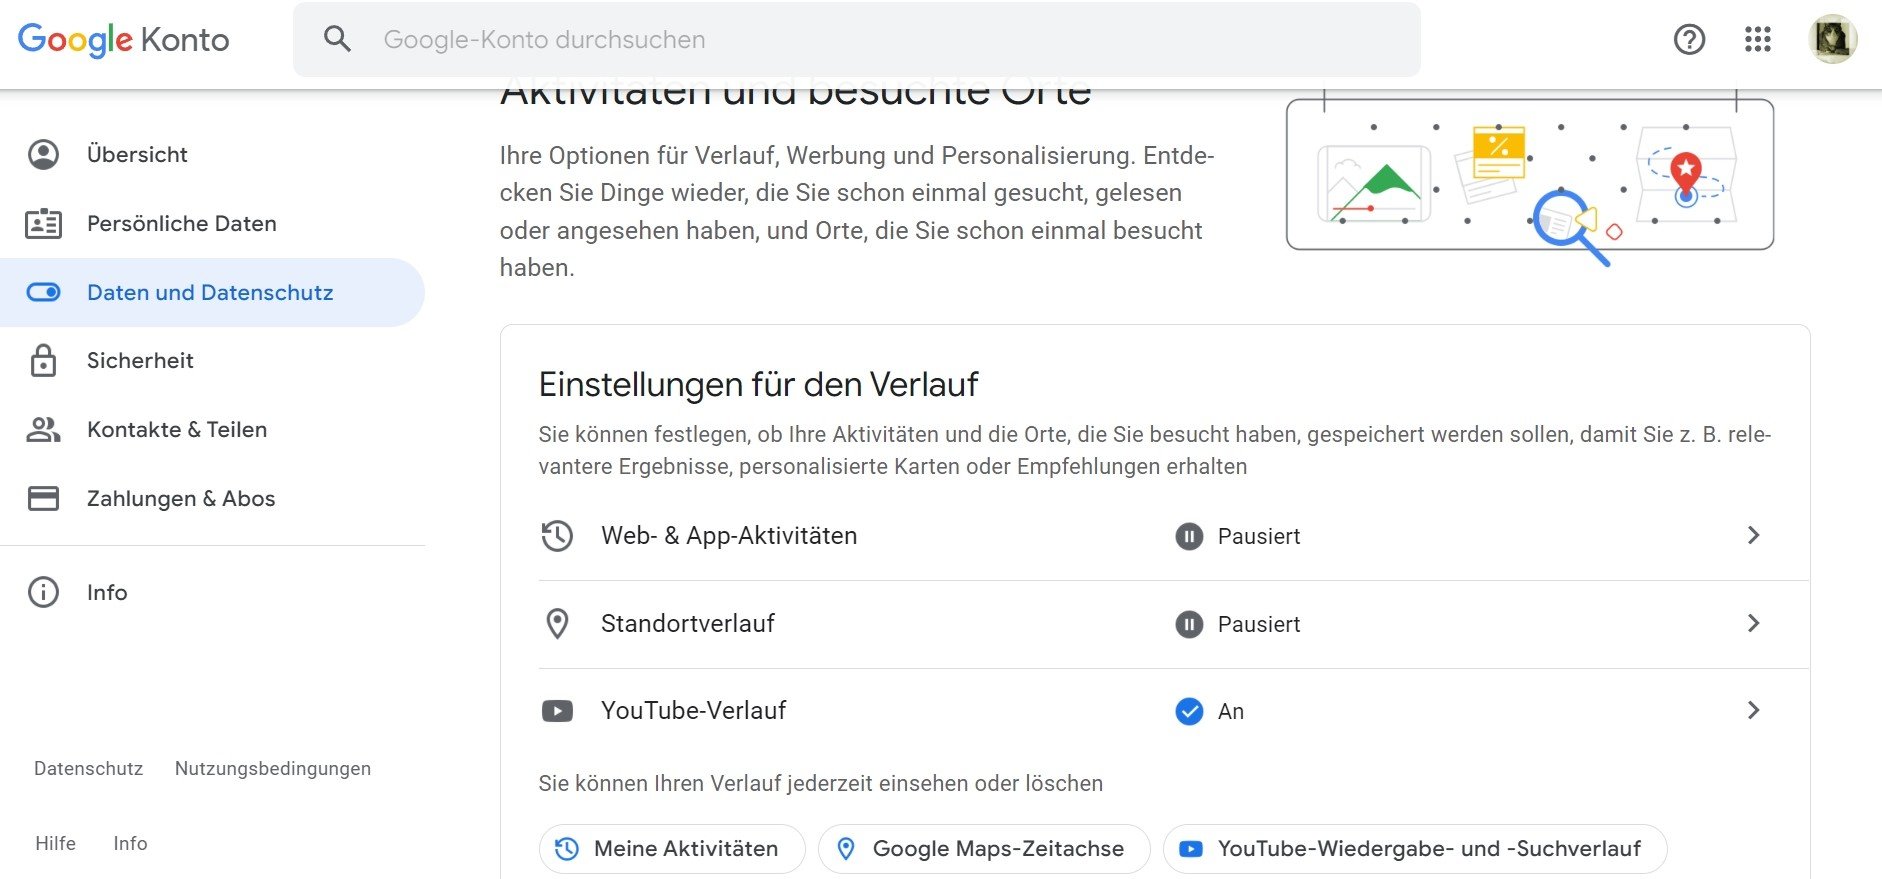
Task: Click the Zahlungen & Abos card icon
Action: (x=43, y=498)
